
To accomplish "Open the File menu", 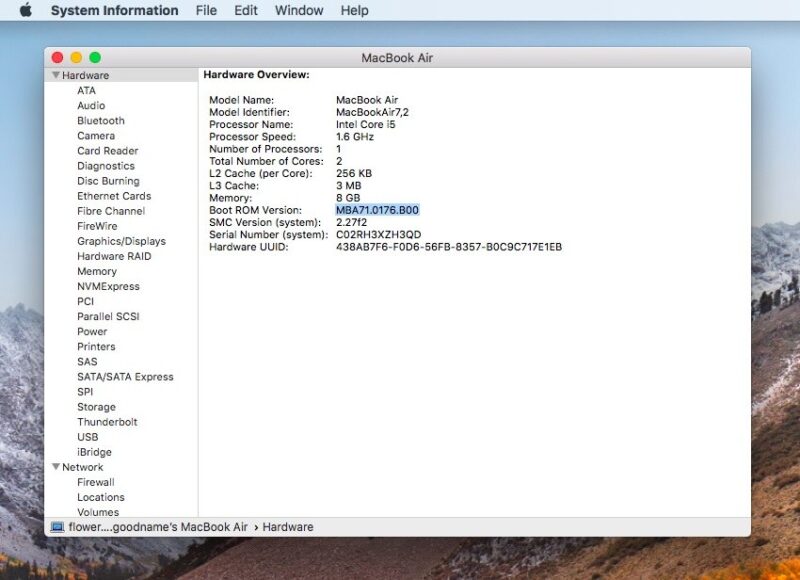I will click(206, 10).
